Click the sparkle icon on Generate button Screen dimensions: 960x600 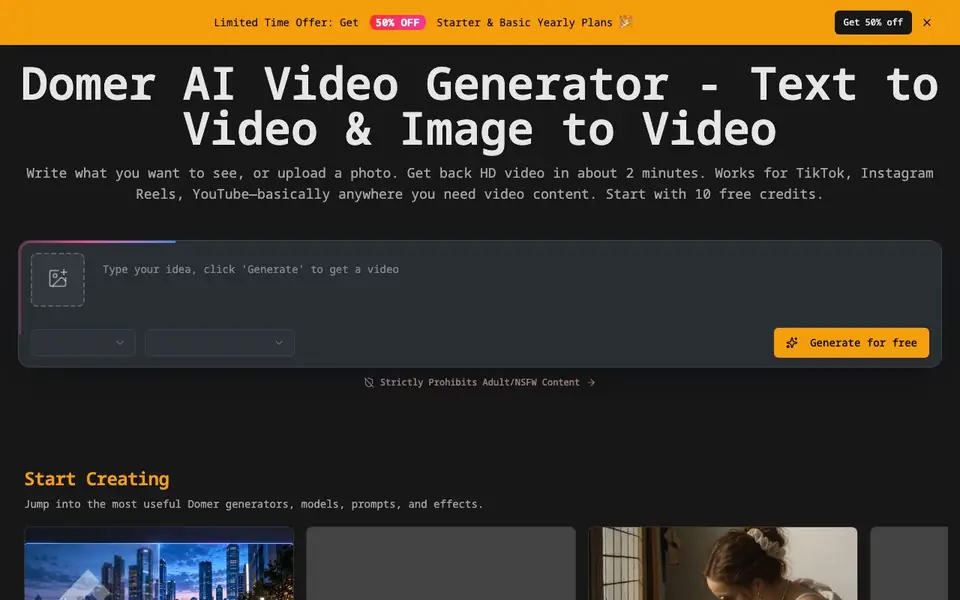[x=792, y=343]
